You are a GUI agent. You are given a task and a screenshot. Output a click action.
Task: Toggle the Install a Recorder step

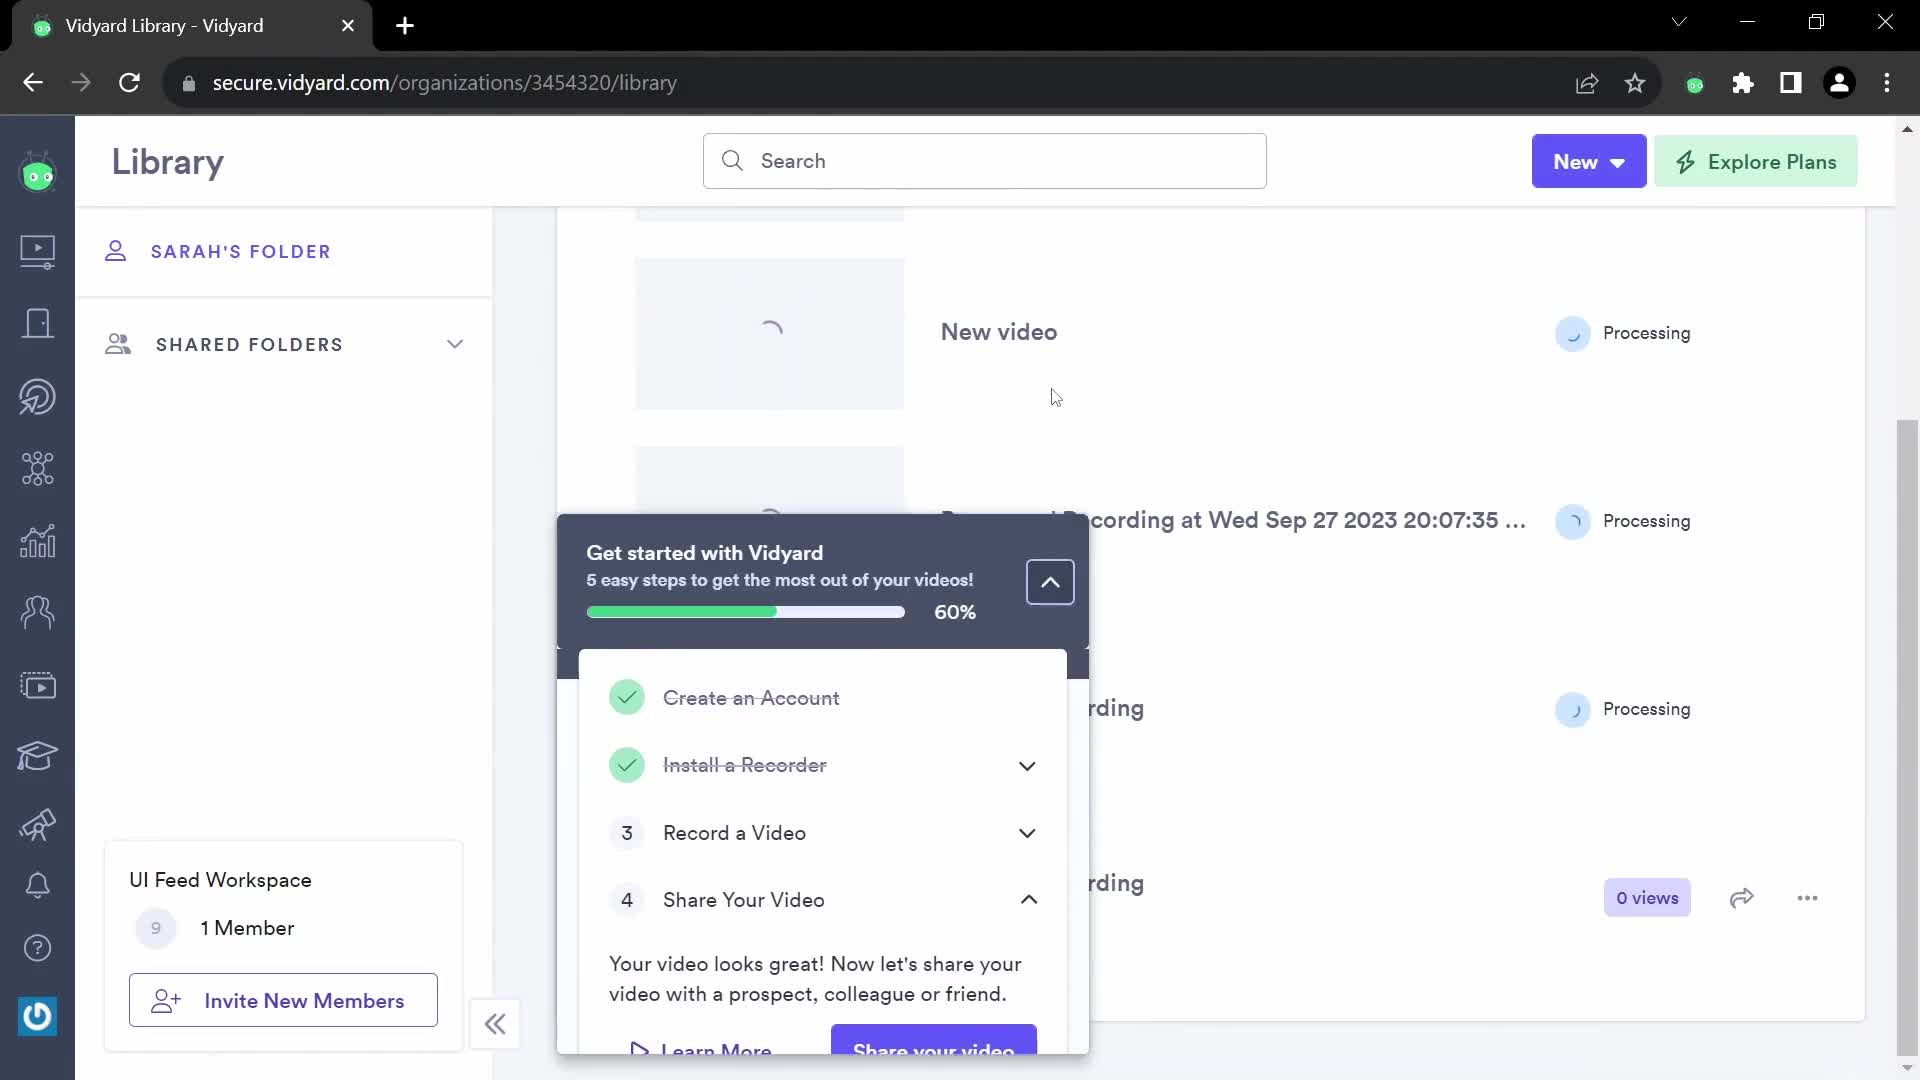tap(1027, 766)
